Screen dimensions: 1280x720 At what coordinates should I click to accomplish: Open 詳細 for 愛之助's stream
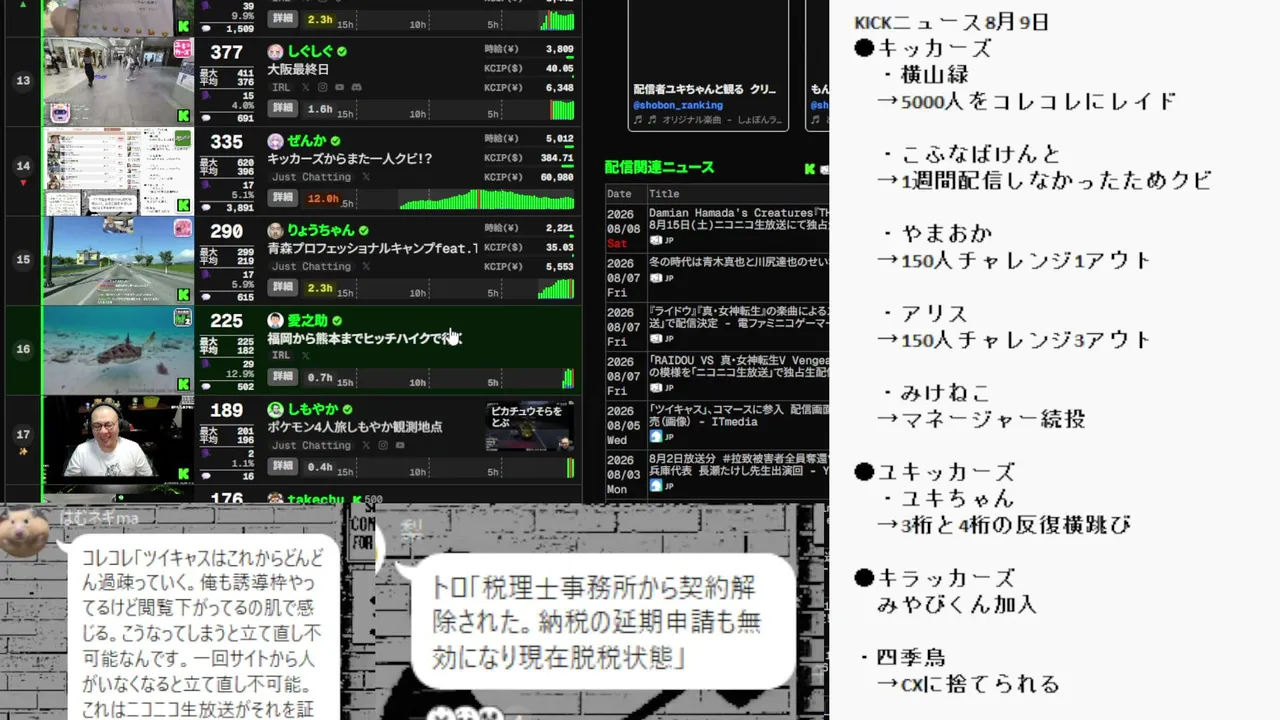coord(283,377)
